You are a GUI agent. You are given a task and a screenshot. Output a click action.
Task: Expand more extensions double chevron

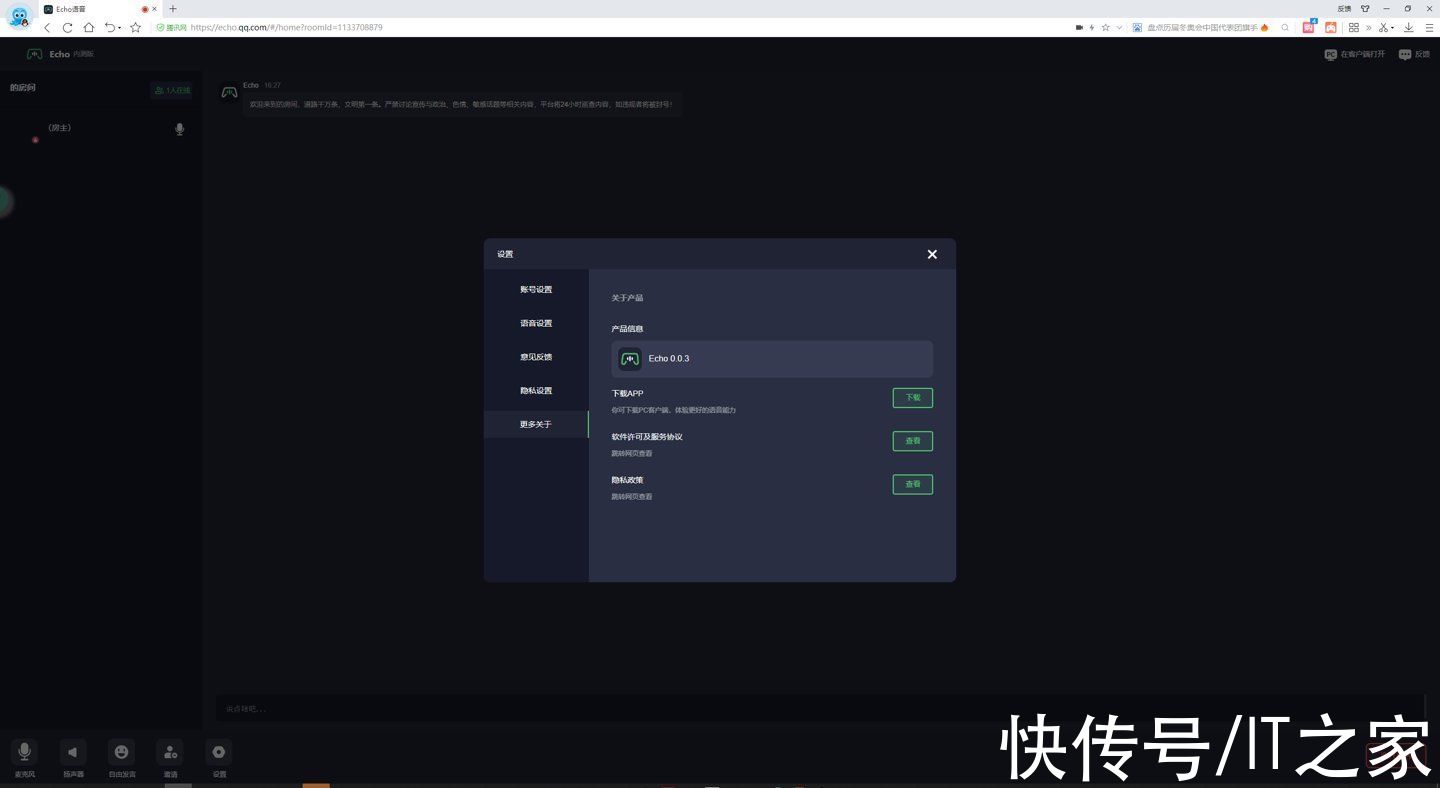click(1368, 27)
